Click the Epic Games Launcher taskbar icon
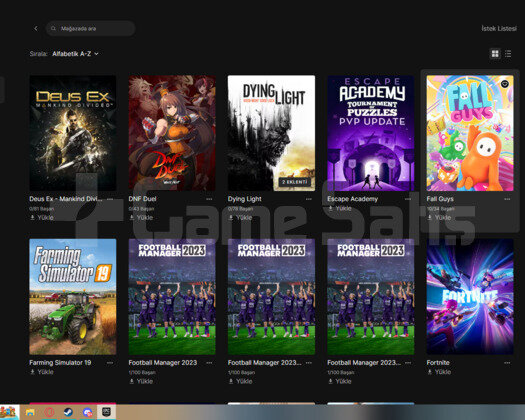The width and height of the screenshot is (525, 420). coord(106,412)
